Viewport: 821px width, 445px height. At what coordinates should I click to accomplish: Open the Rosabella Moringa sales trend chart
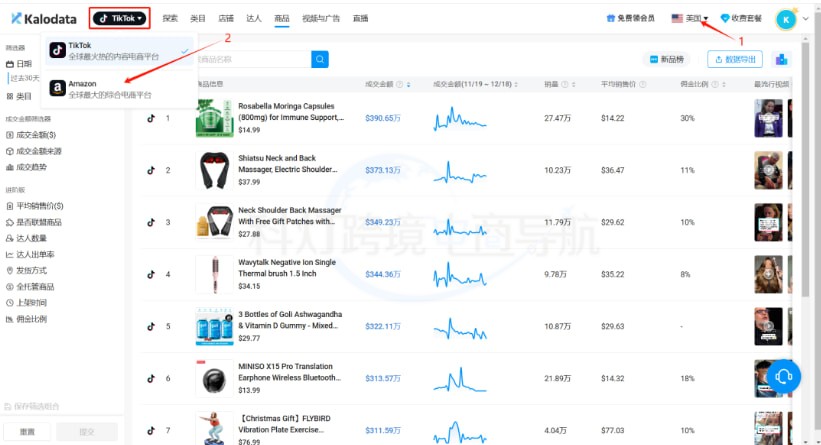467,118
